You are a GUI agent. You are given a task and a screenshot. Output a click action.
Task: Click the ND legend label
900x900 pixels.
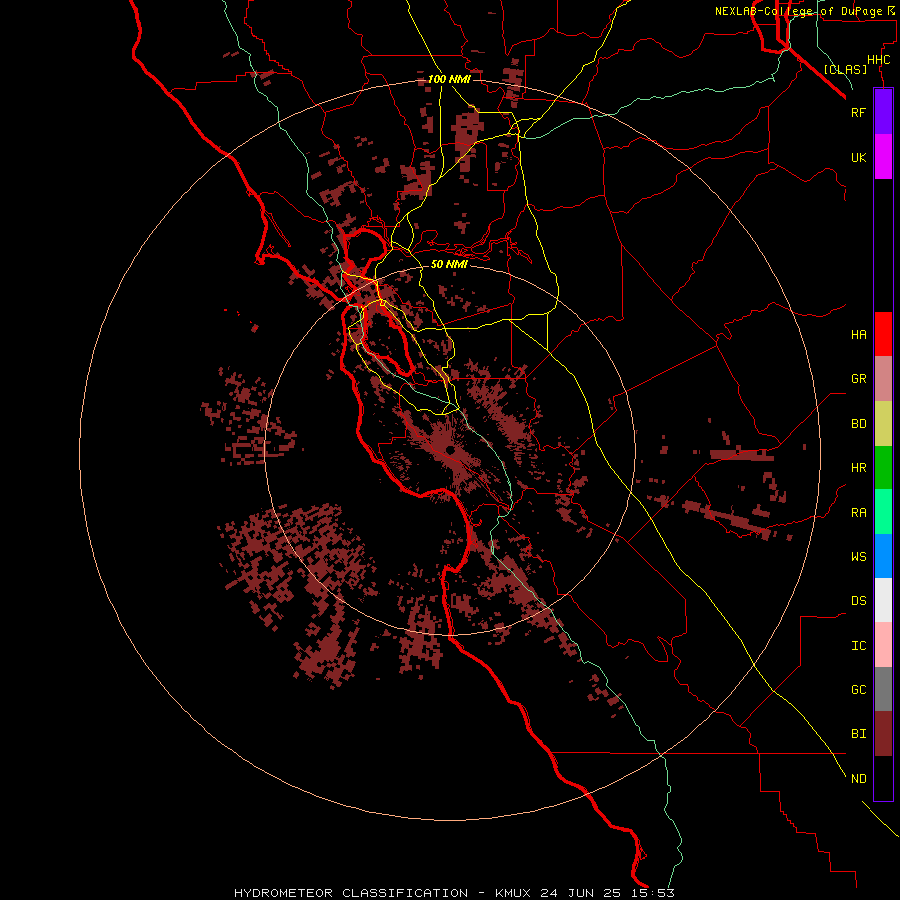click(858, 779)
